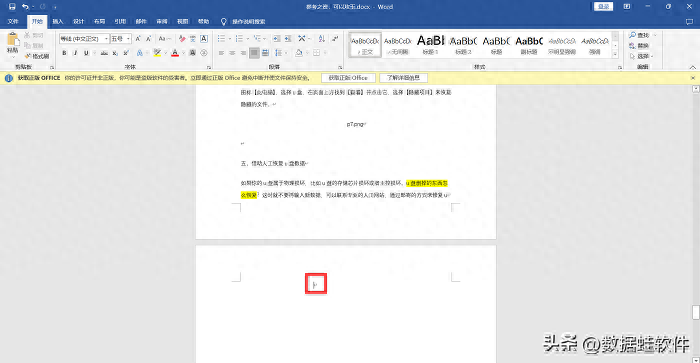
Task: Toggle Bold formatting
Action: (64, 53)
